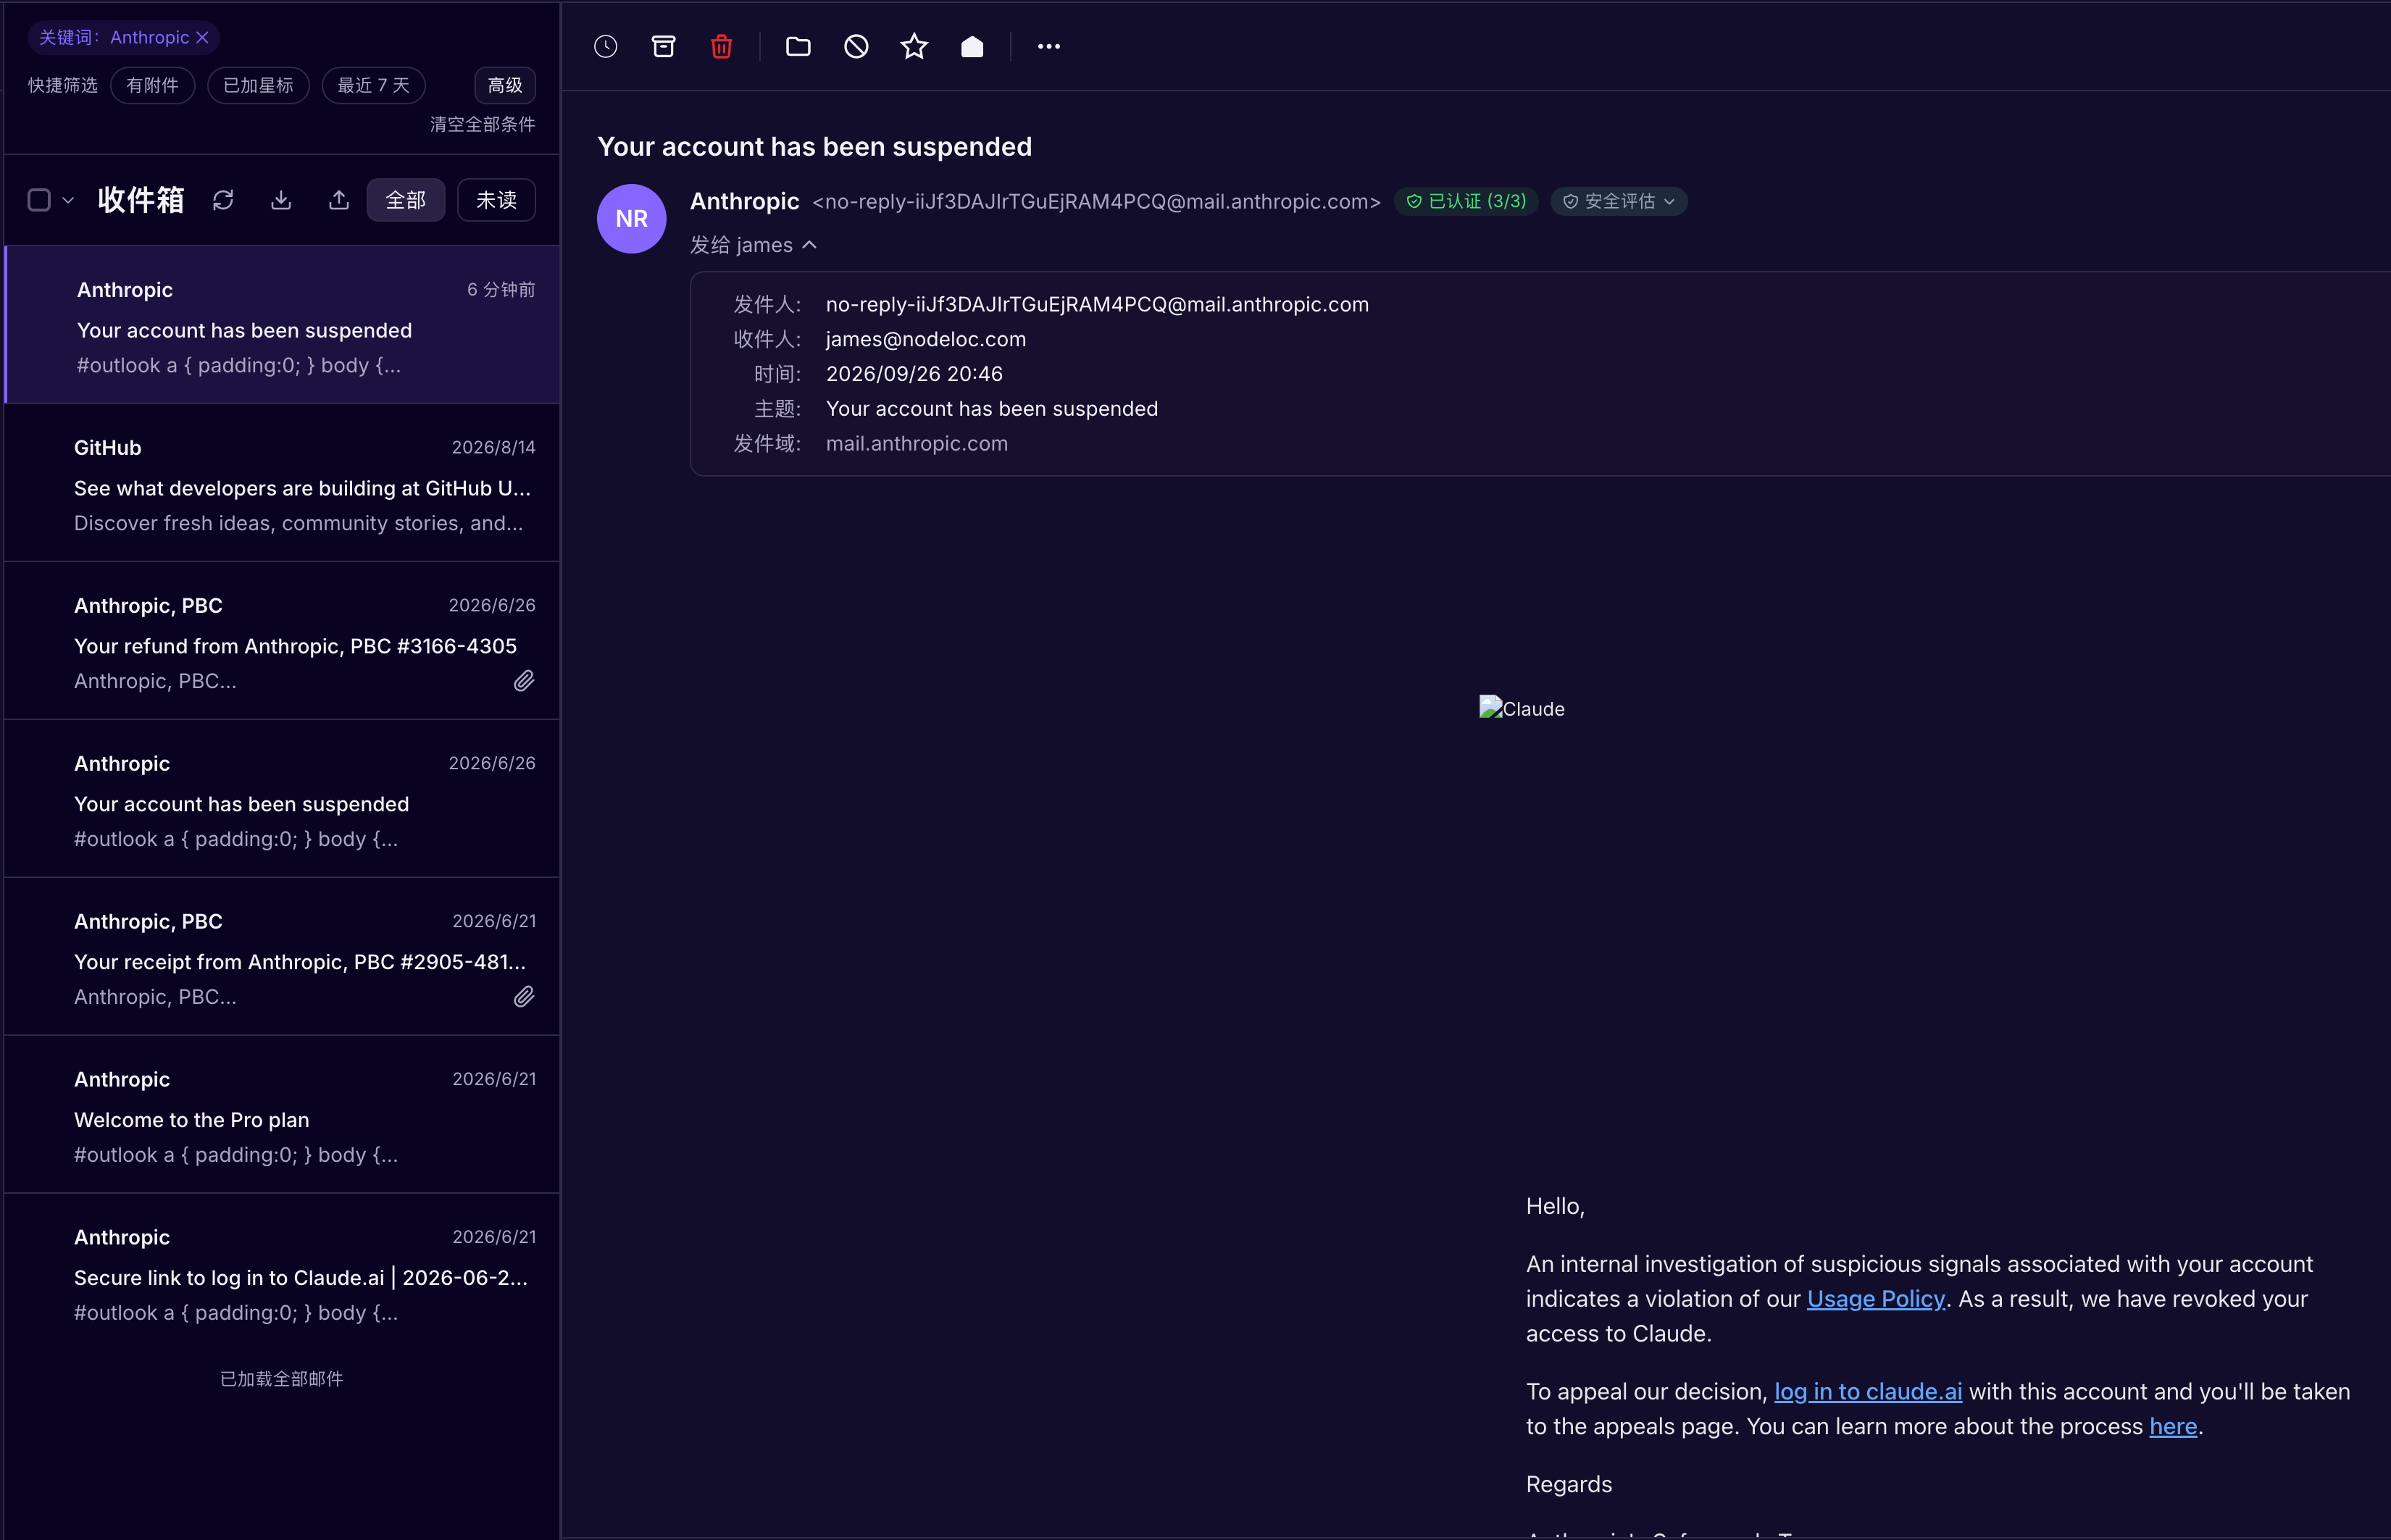Click the download icon beside 收件箱

pyautogui.click(x=281, y=200)
